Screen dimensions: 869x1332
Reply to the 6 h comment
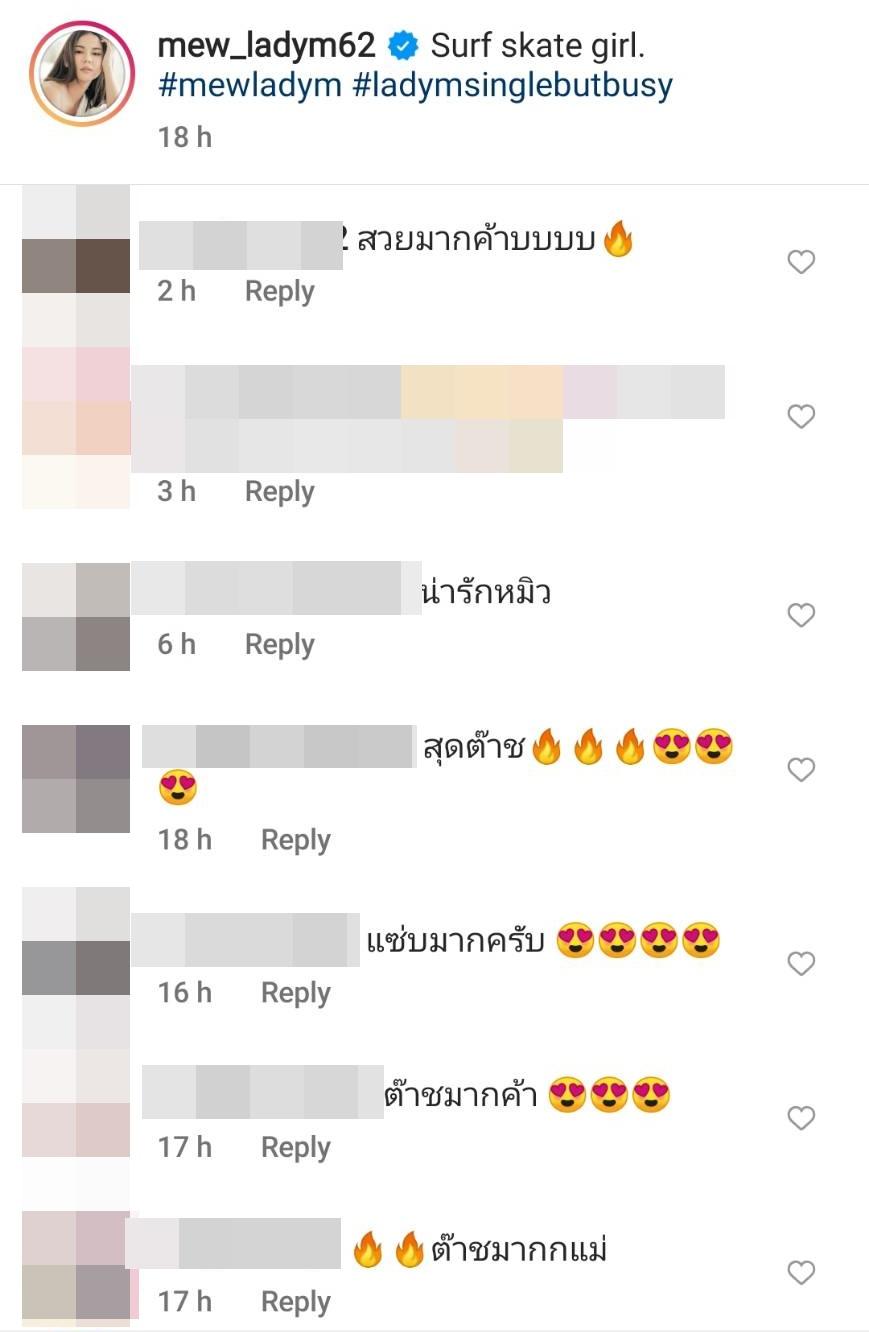280,644
